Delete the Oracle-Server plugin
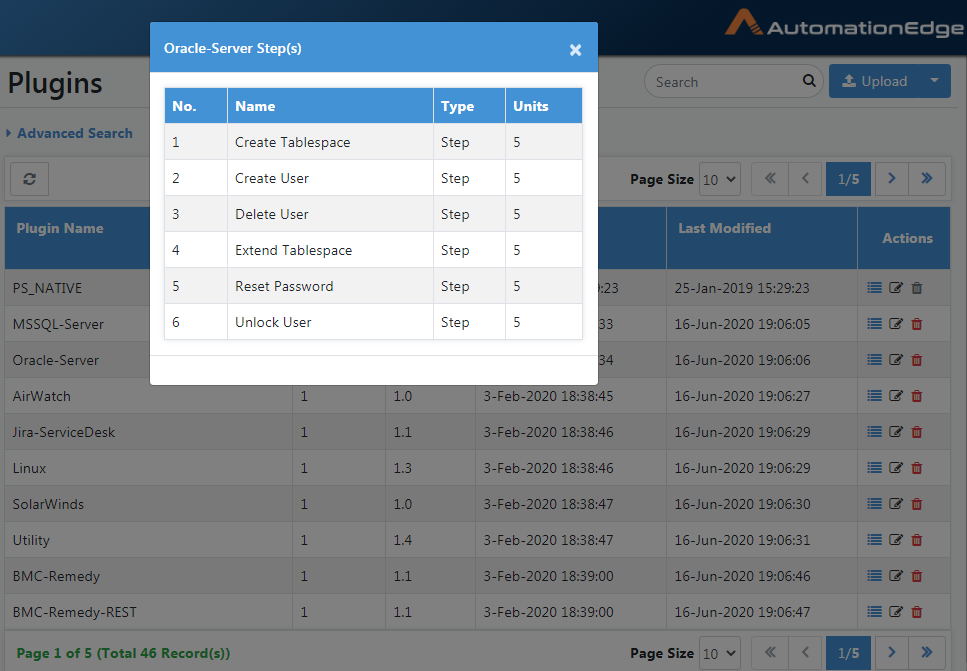Screen dimensions: 967x671 tap(917, 360)
